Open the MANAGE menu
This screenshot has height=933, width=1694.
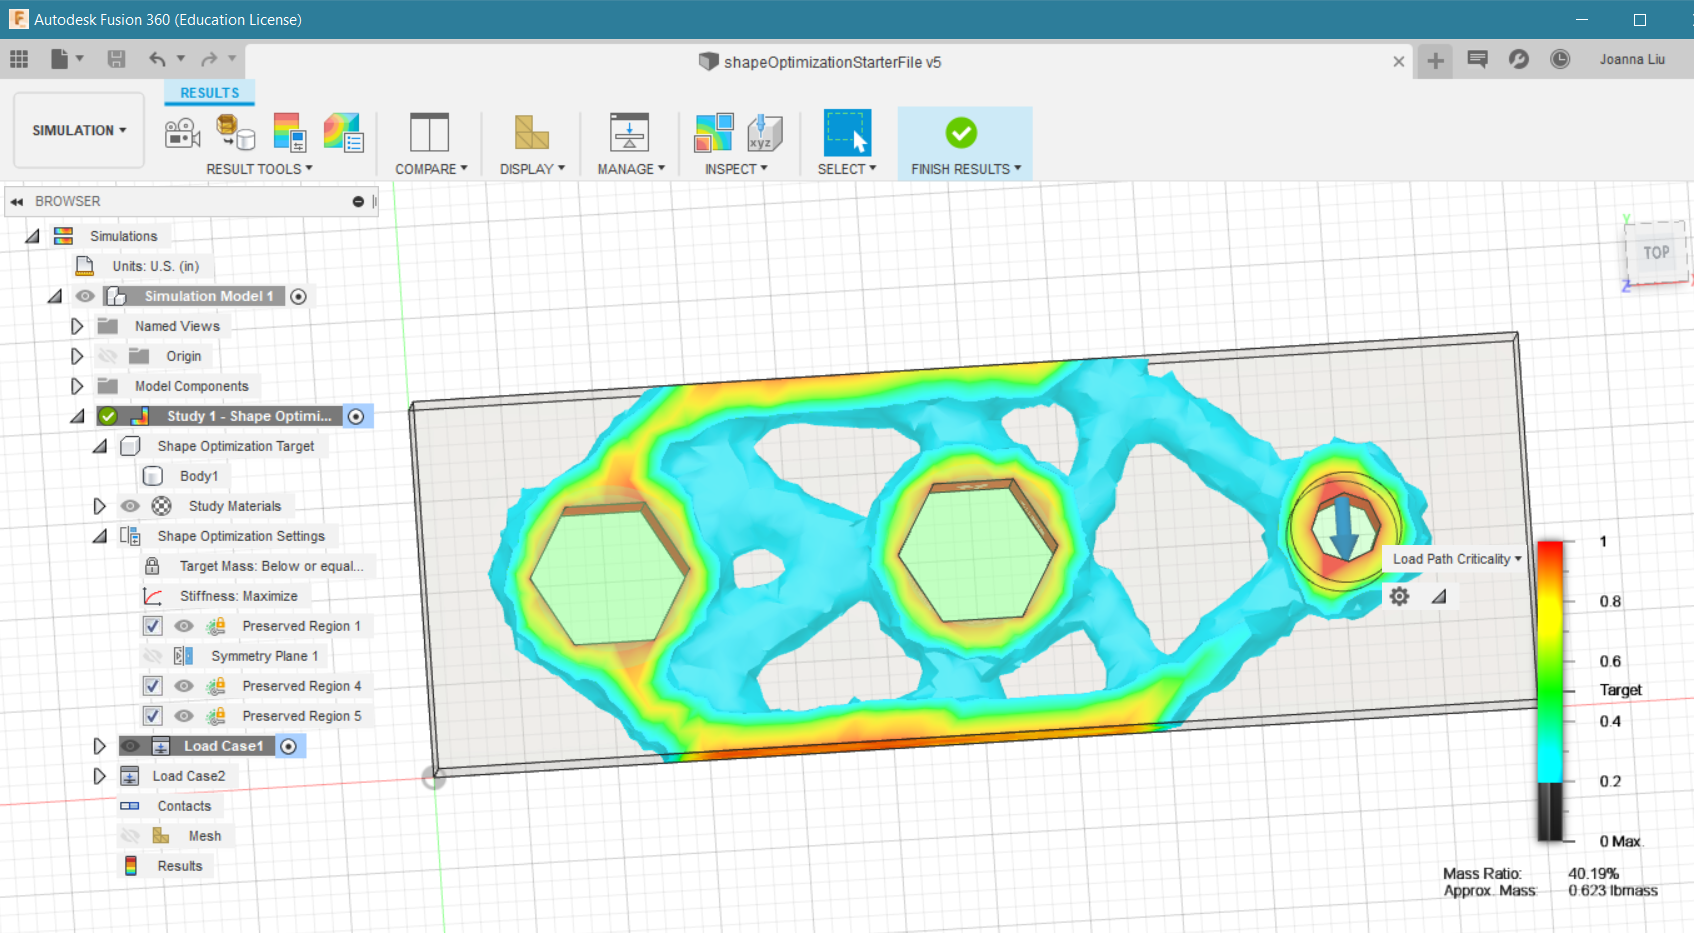631,169
